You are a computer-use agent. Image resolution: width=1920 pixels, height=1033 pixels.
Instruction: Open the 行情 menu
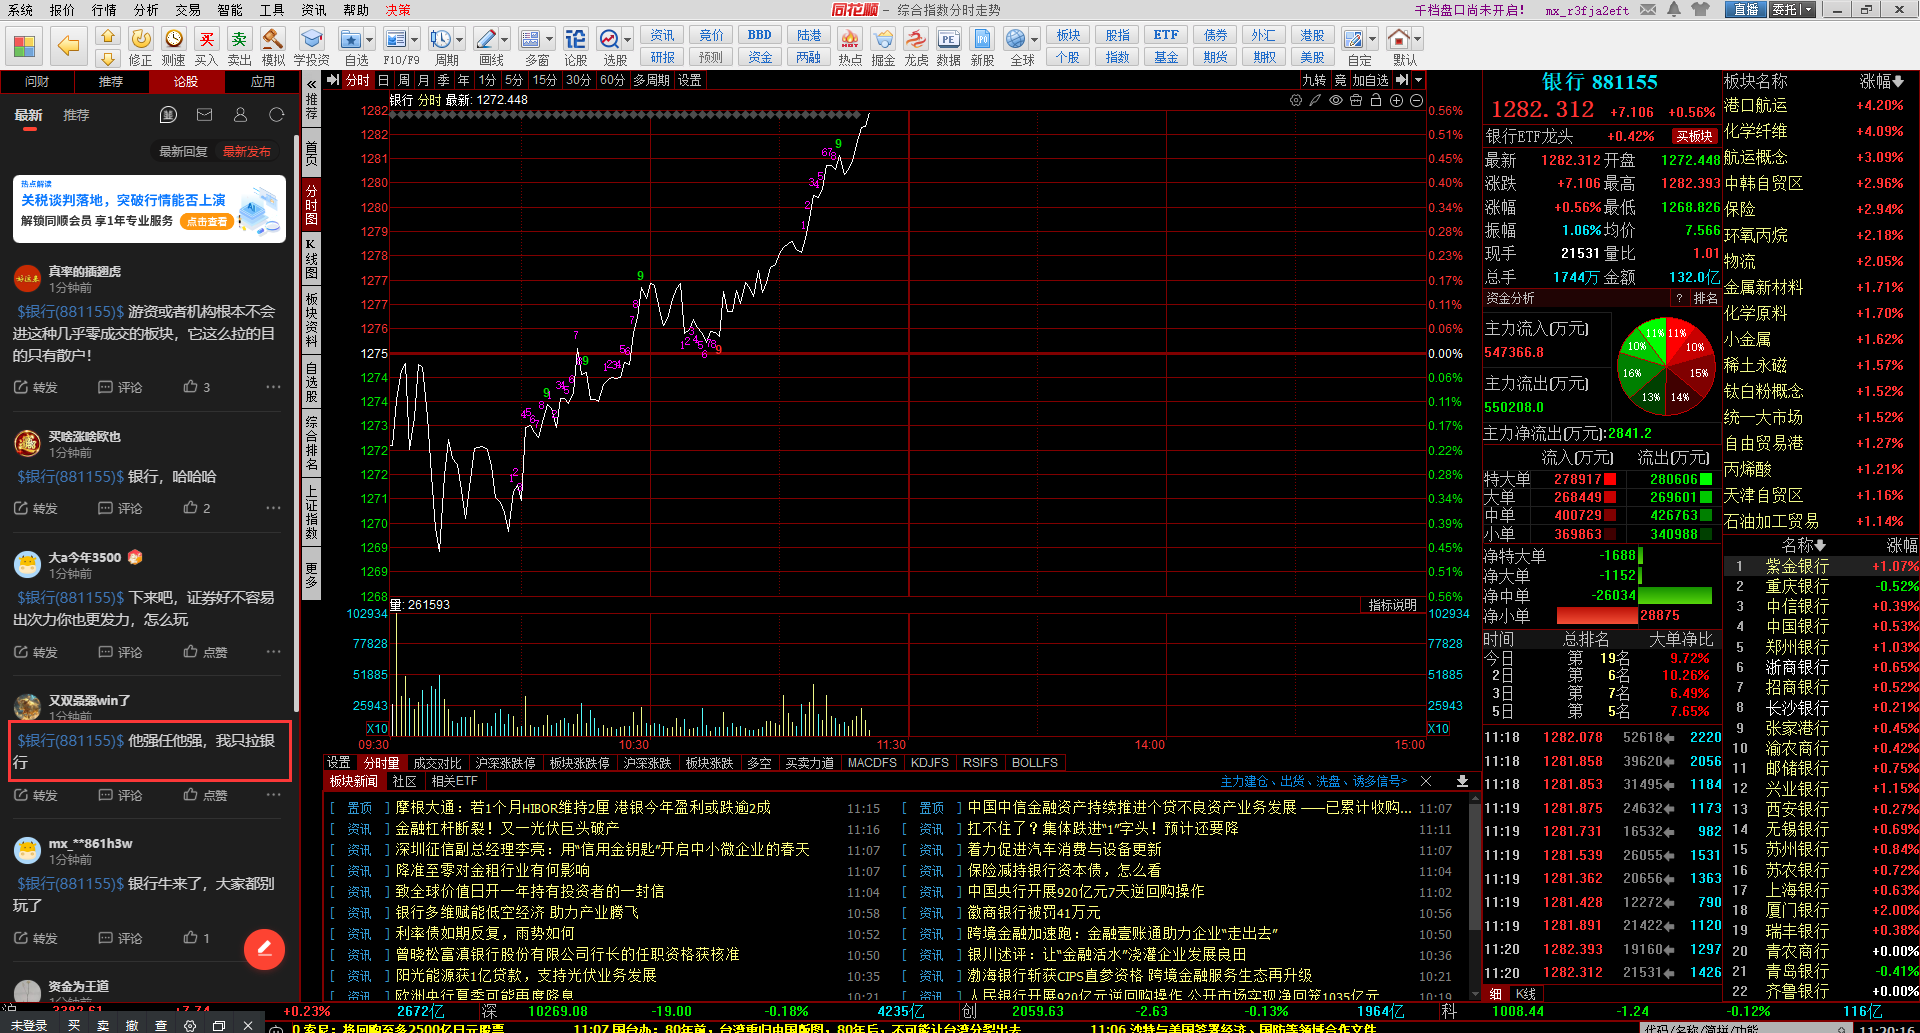104,10
